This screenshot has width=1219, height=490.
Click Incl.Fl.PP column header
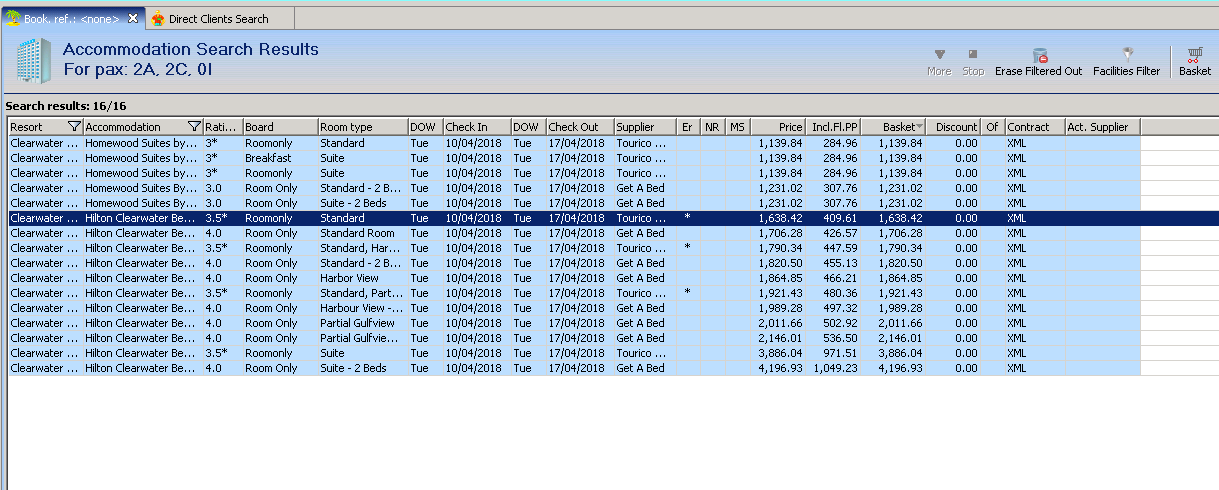coord(833,127)
